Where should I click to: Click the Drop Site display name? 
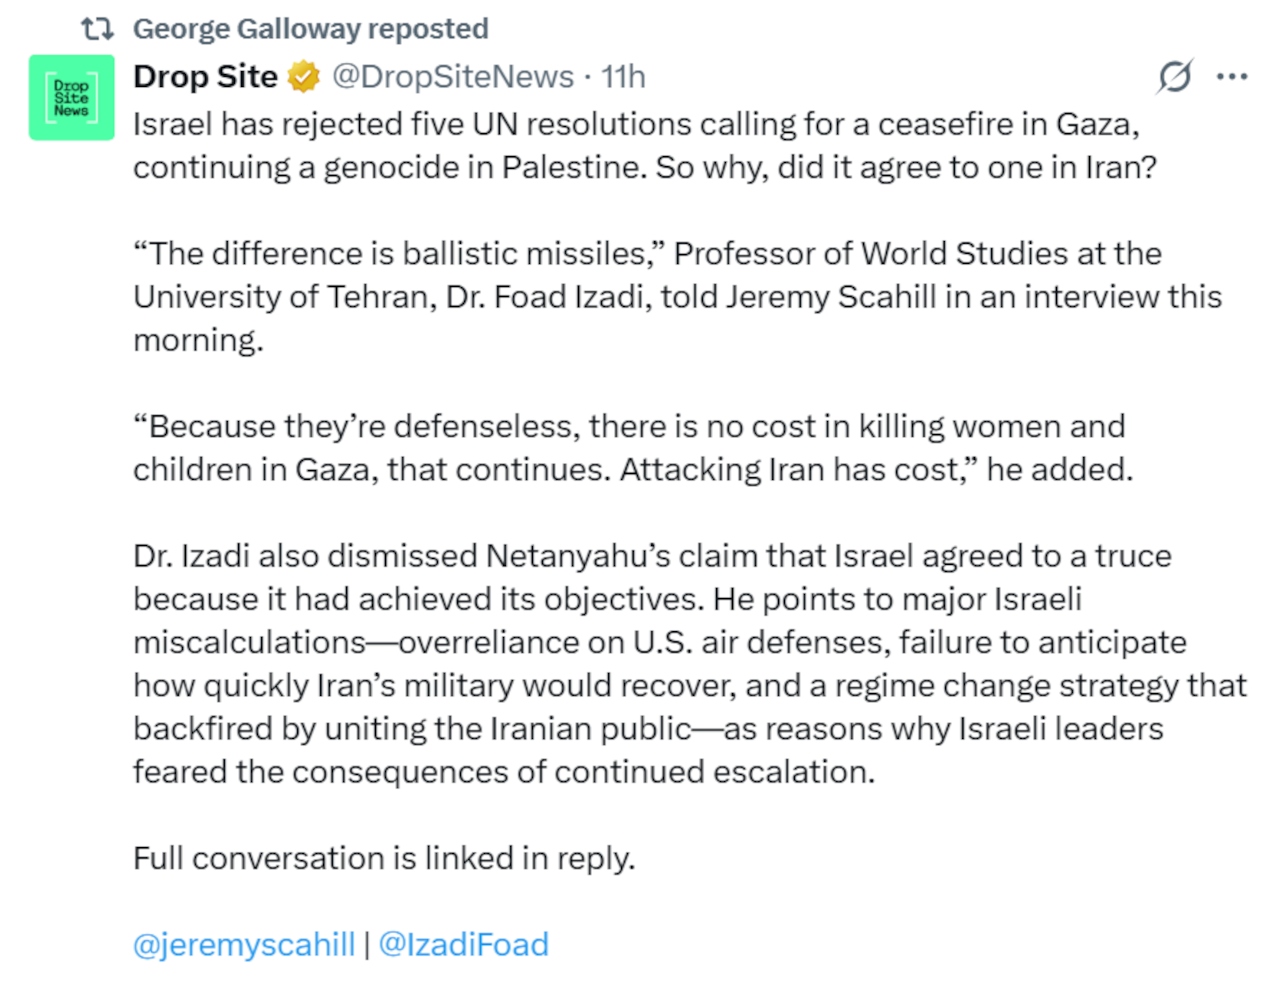205,76
